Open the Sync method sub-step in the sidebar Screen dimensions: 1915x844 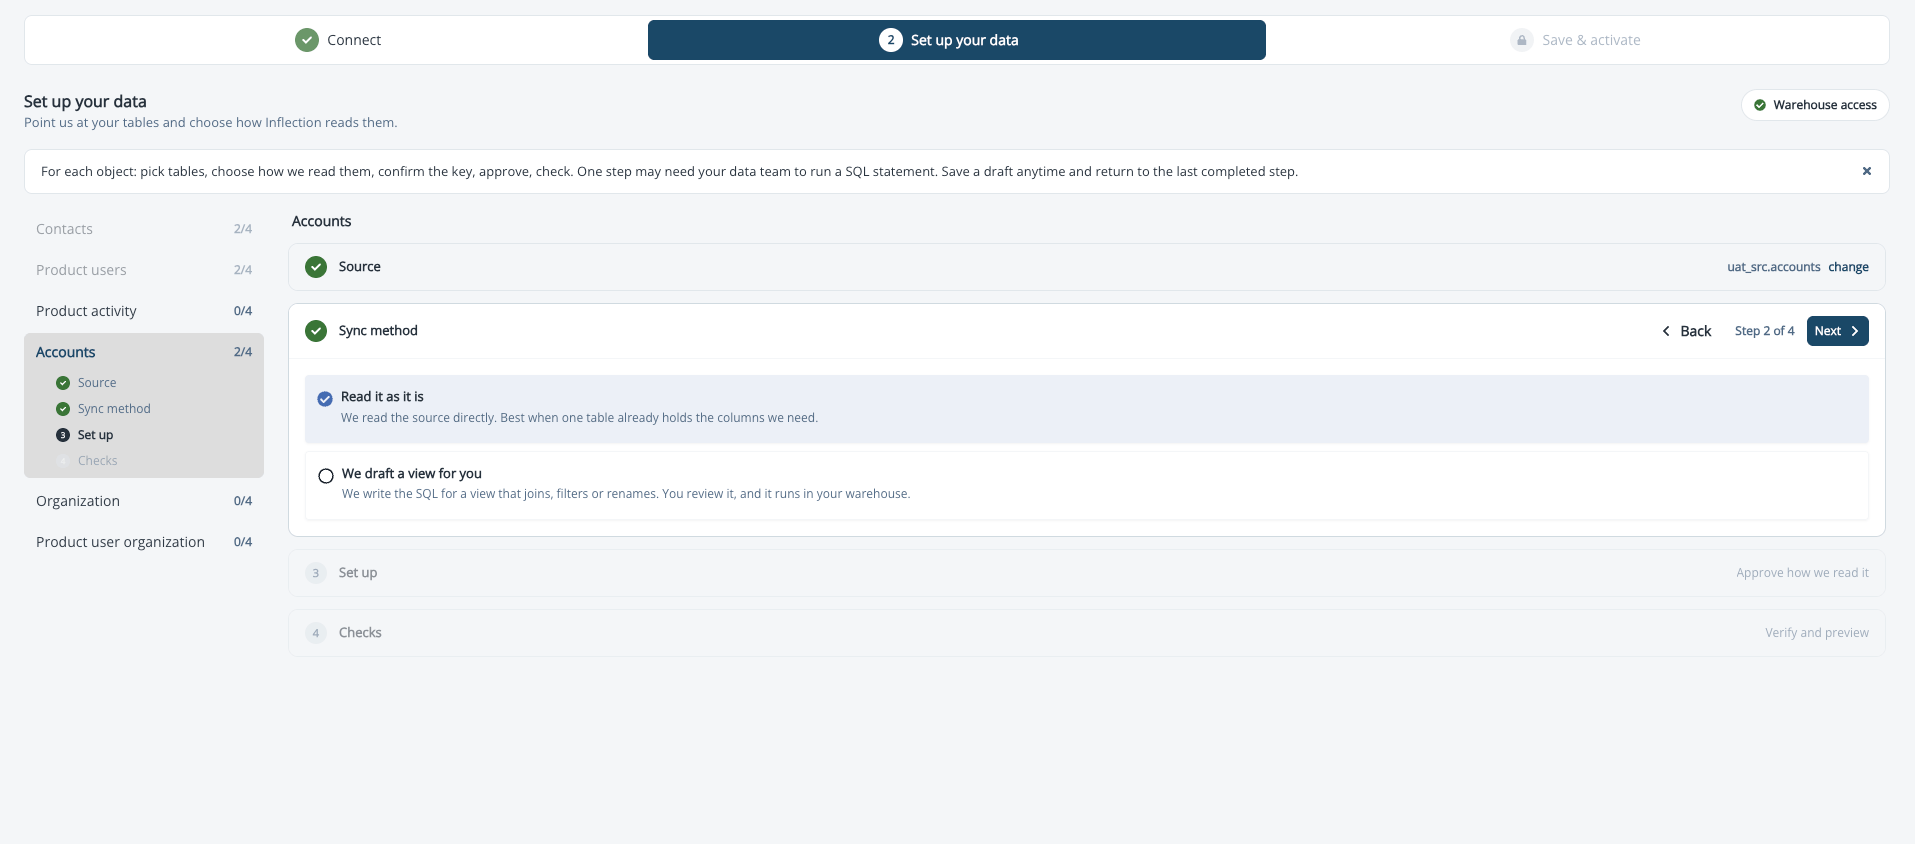[x=114, y=409]
